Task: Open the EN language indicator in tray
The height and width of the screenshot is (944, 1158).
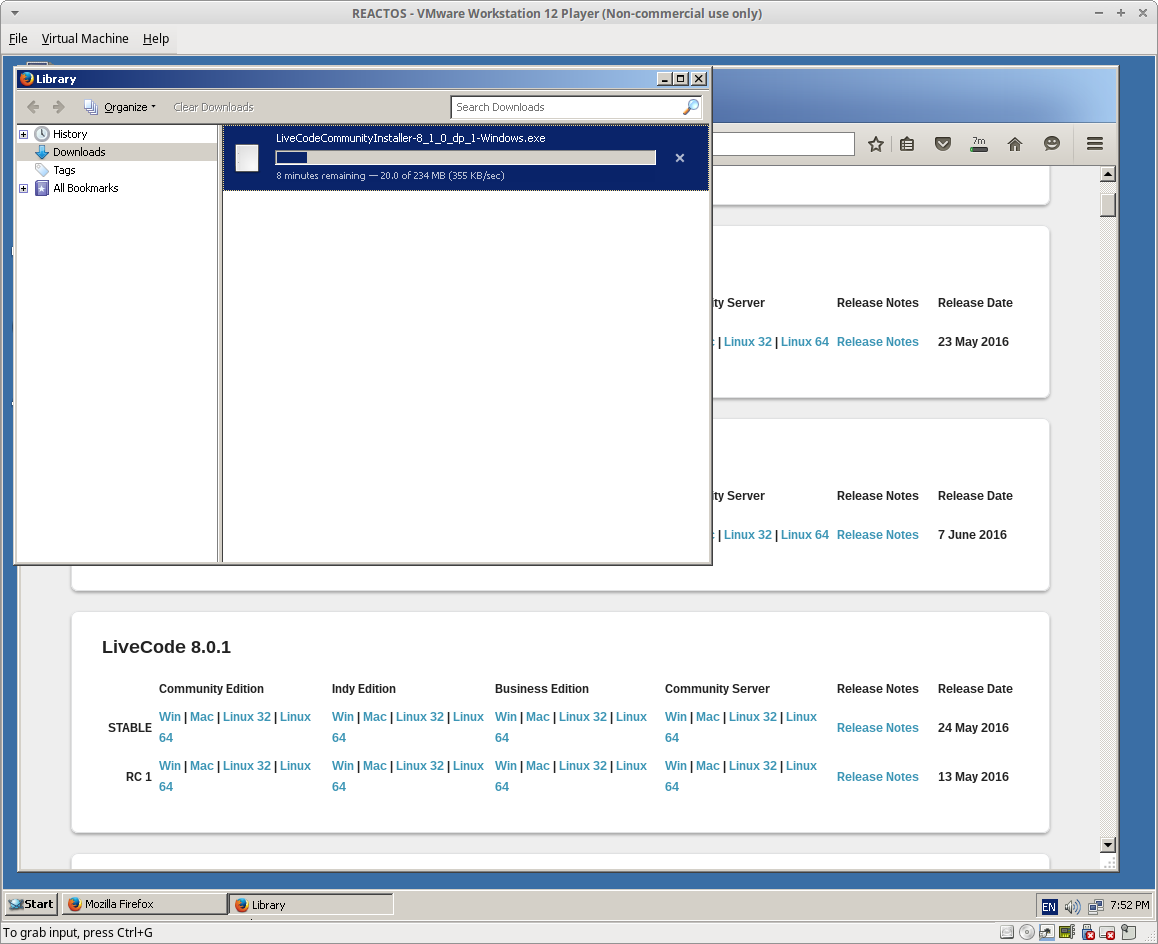Action: click(x=1049, y=906)
